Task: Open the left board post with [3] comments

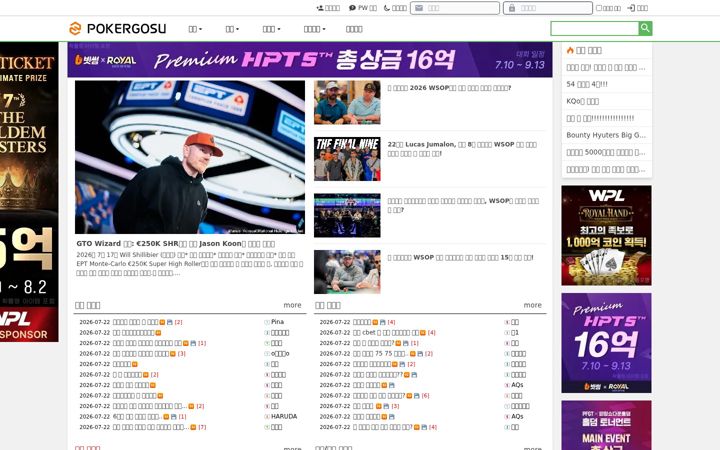Action: (x=141, y=354)
